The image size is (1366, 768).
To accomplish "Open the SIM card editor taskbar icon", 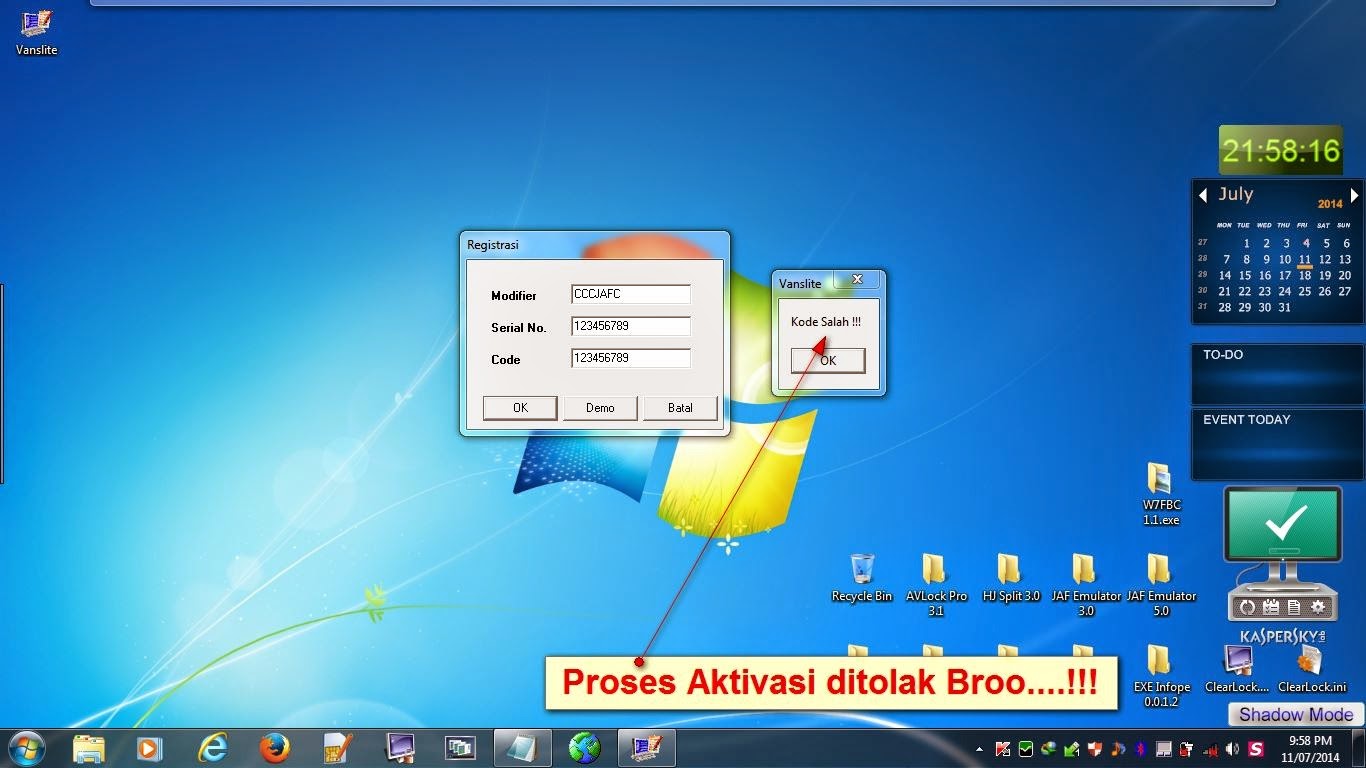I will tap(337, 748).
